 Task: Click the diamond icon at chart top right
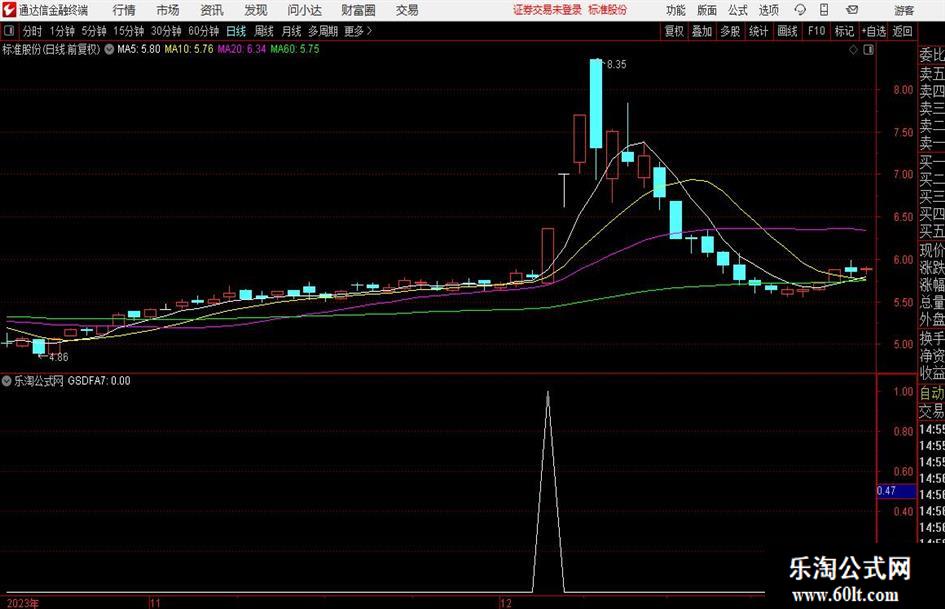853,50
